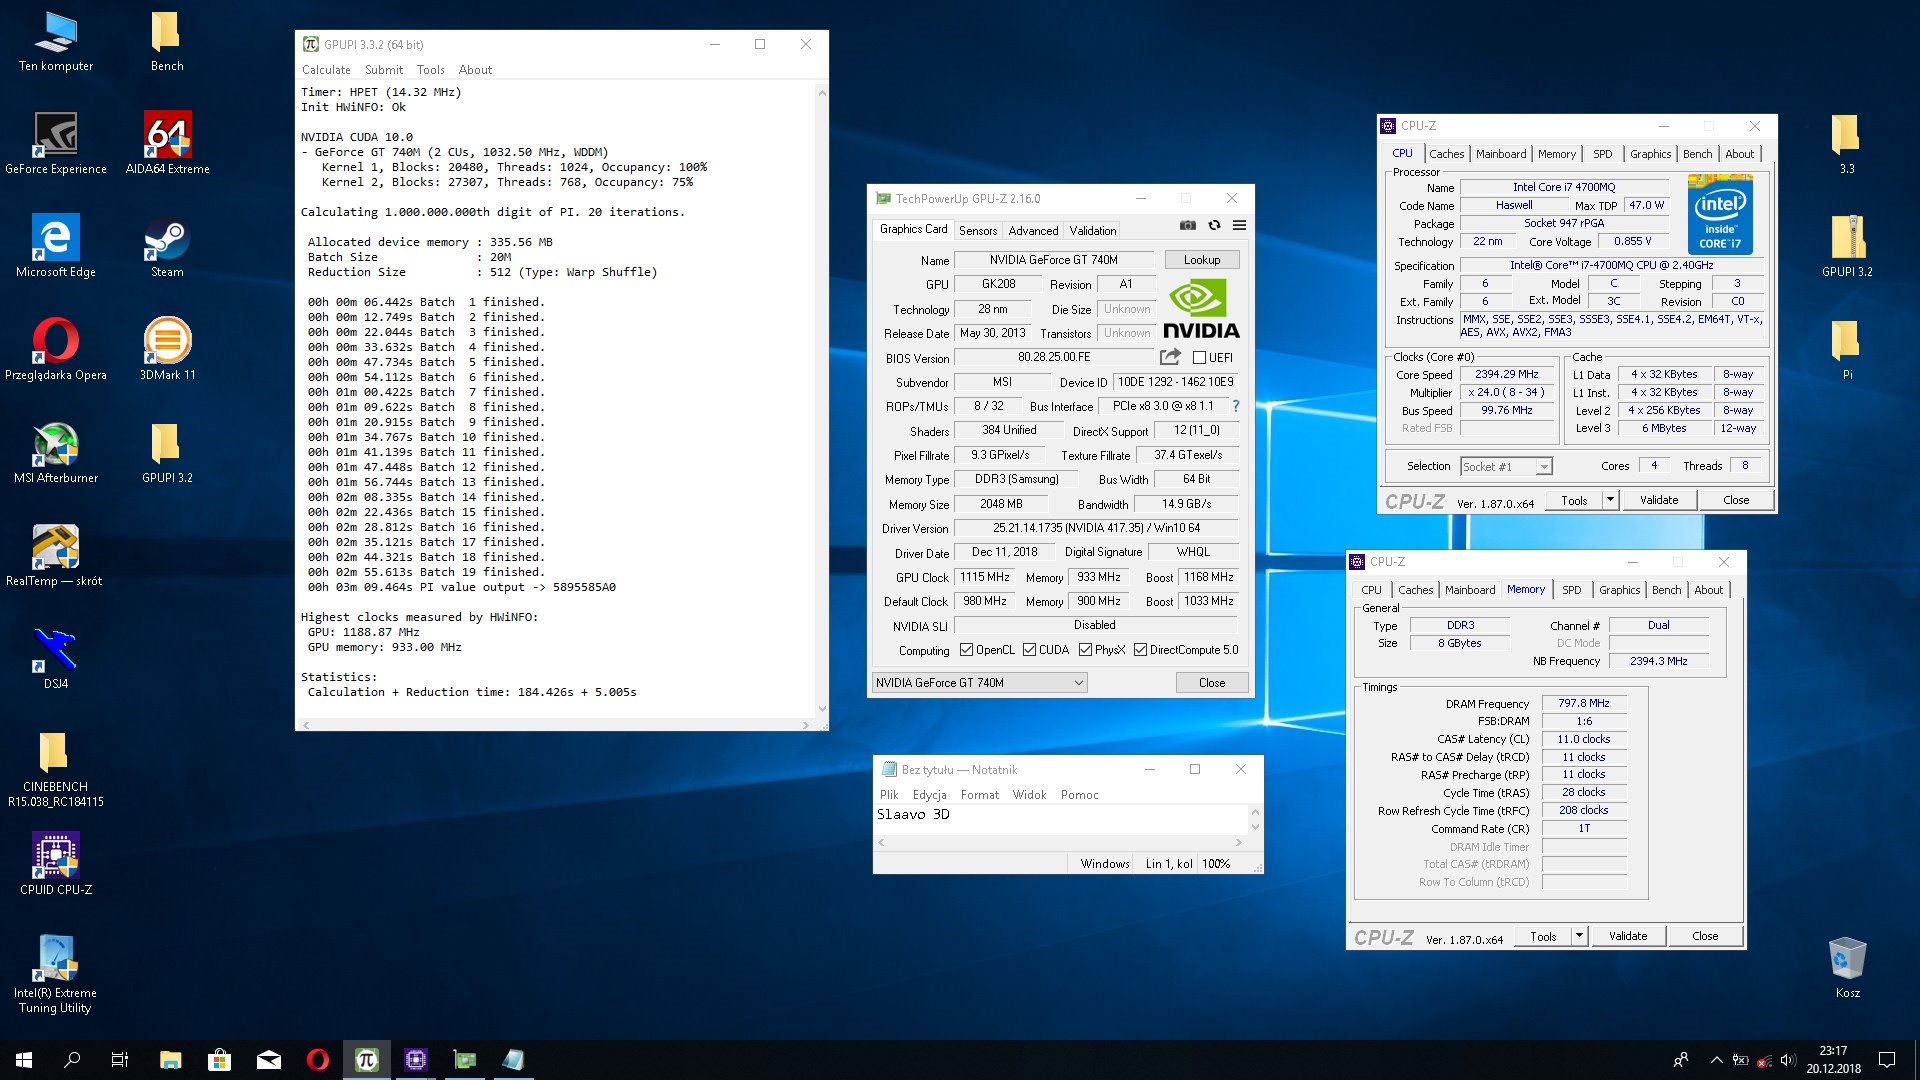The height and width of the screenshot is (1080, 1920).
Task: Click the BIOS version share/export icon
Action: click(1170, 357)
